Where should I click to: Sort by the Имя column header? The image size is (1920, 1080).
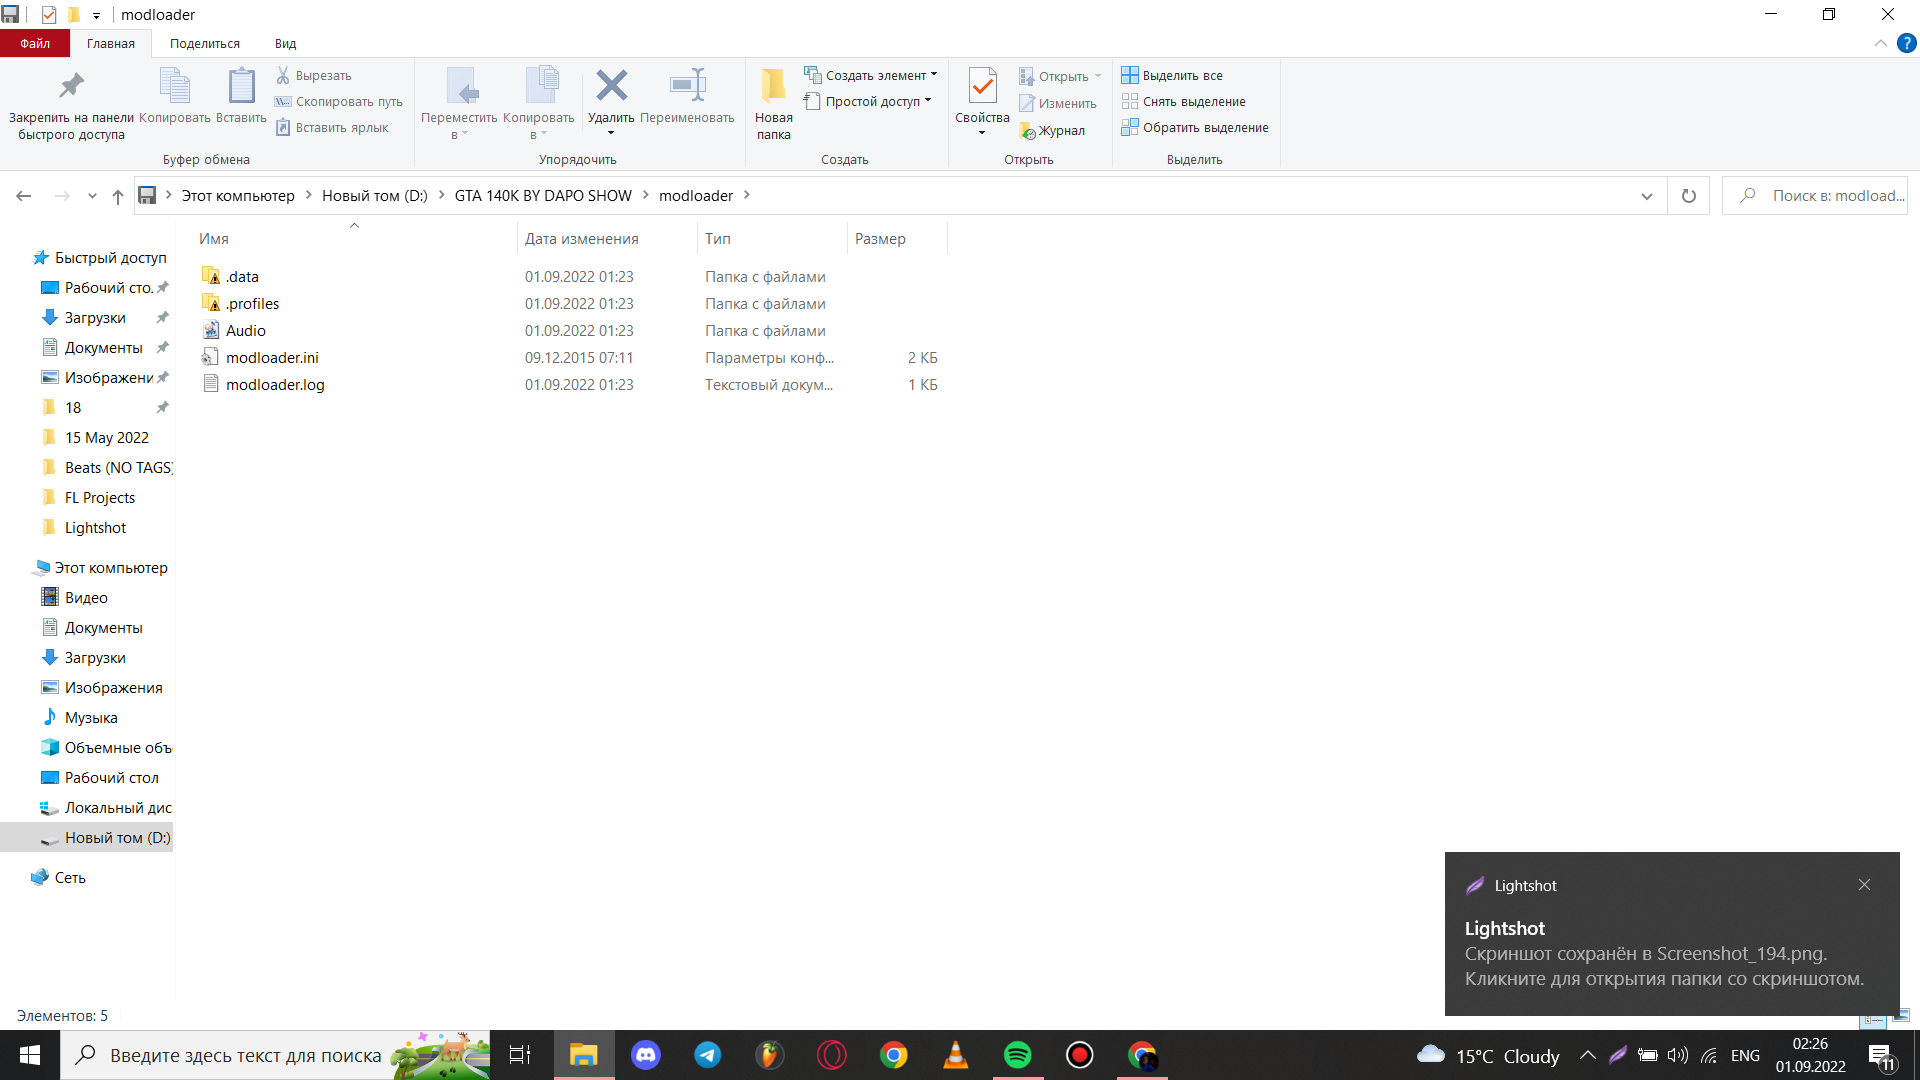[x=354, y=238]
